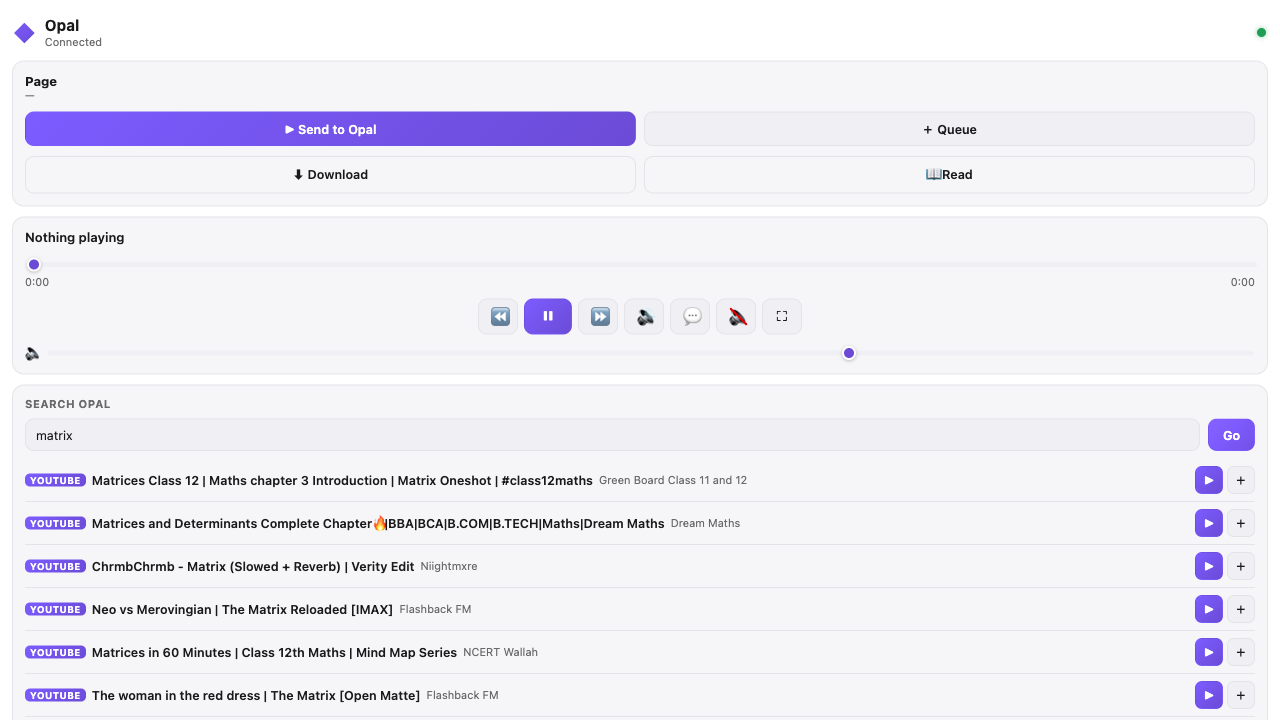
Task: Click the green connection status dot
Action: [x=1261, y=33]
